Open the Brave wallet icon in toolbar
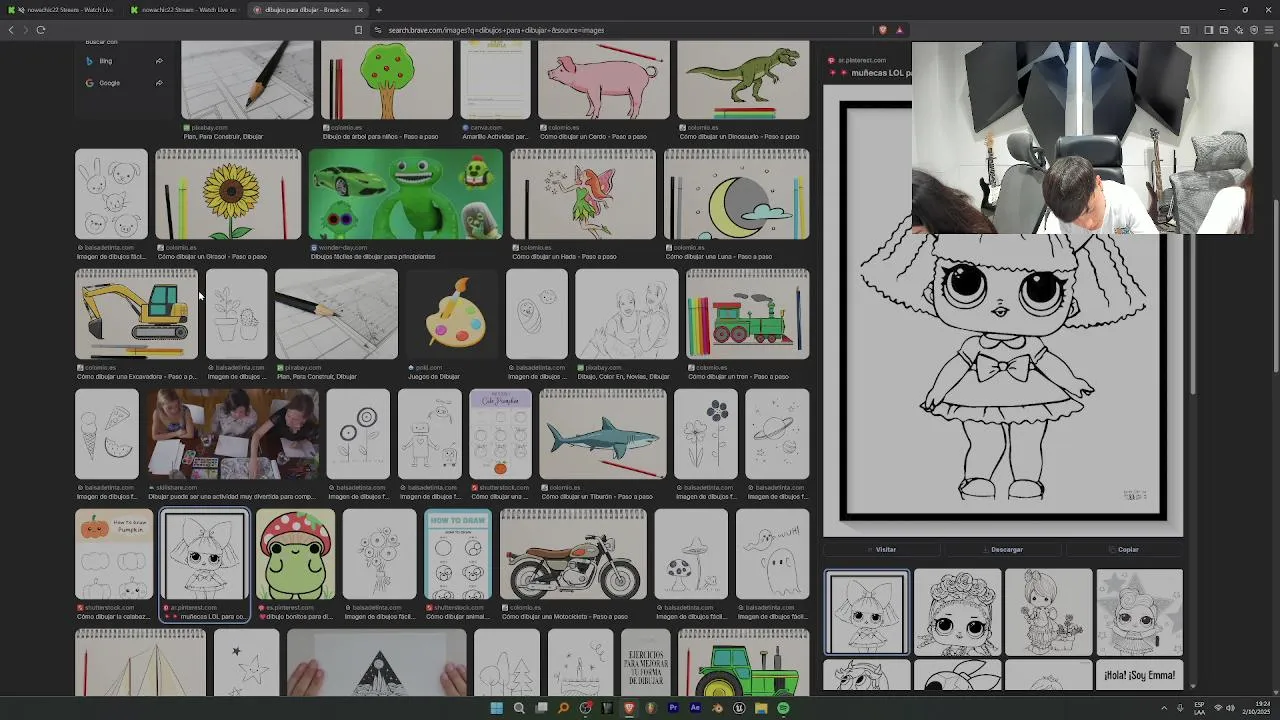 click(1224, 30)
